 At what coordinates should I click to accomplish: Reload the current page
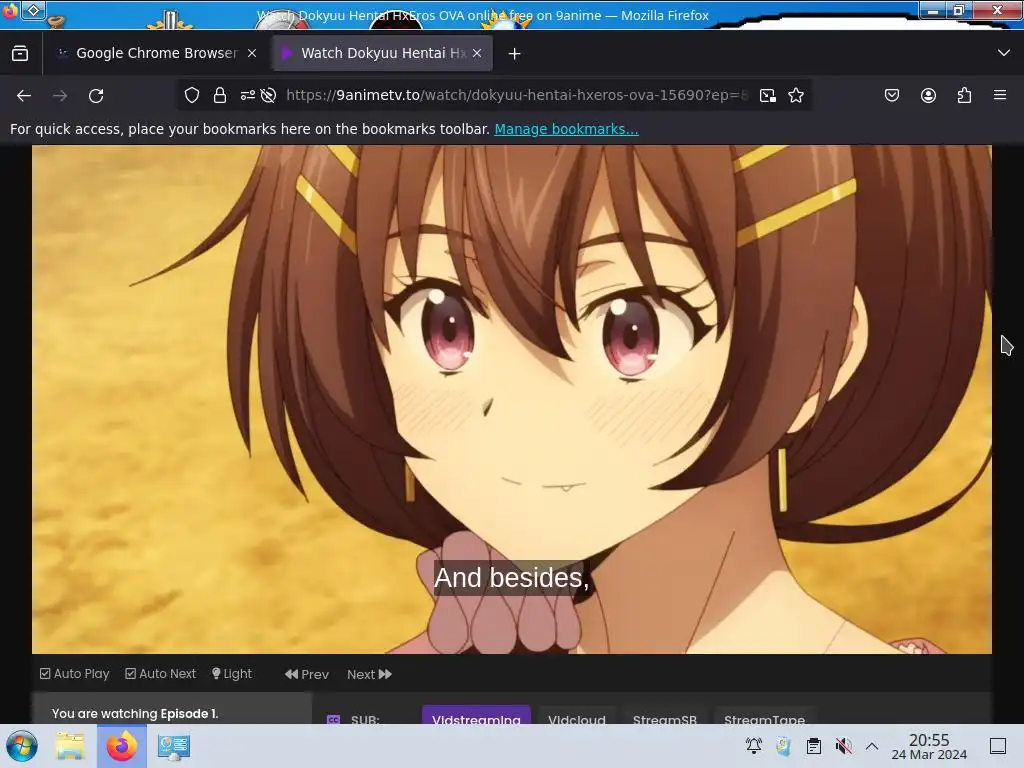96,96
